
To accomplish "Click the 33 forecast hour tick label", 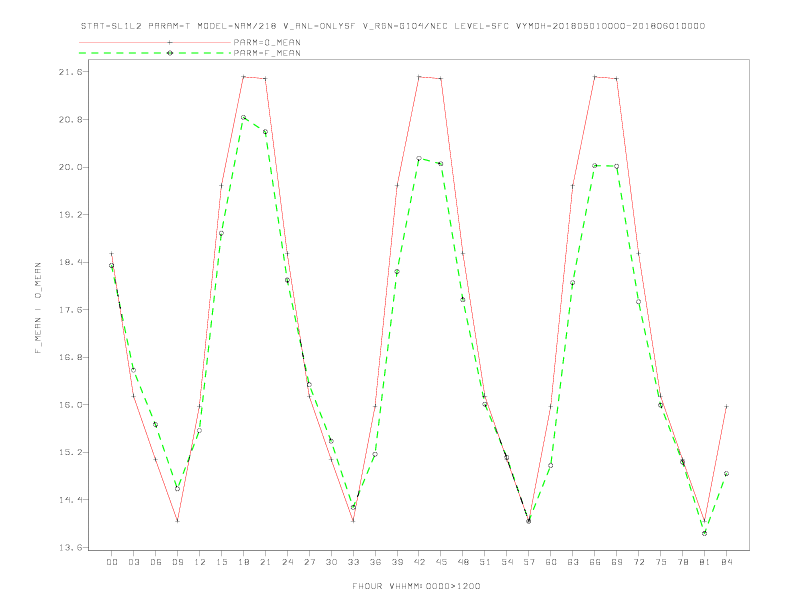I will pyautogui.click(x=353, y=562).
